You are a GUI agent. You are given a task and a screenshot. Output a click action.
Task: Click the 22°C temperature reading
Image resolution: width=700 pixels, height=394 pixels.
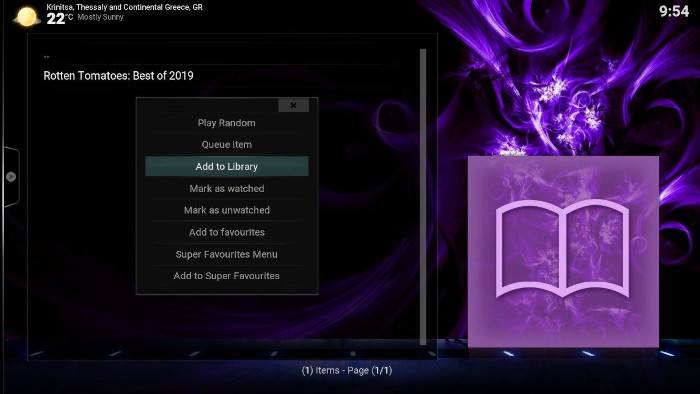pyautogui.click(x=59, y=19)
